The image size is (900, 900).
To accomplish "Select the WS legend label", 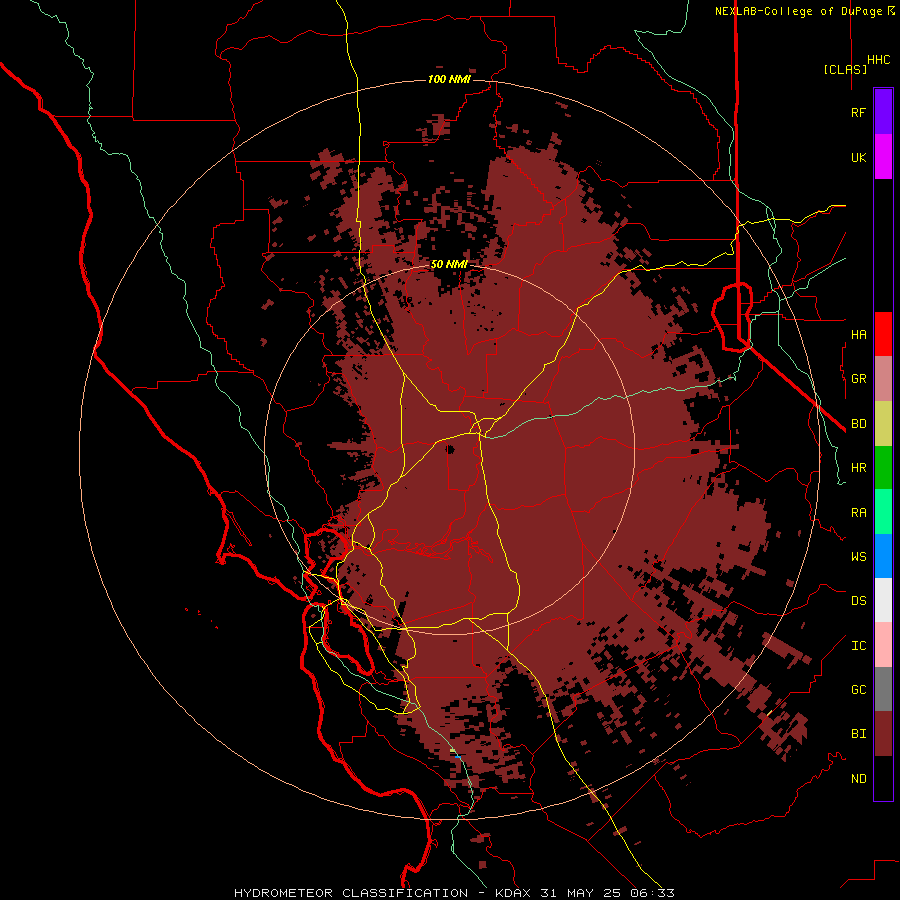I will click(x=858, y=556).
